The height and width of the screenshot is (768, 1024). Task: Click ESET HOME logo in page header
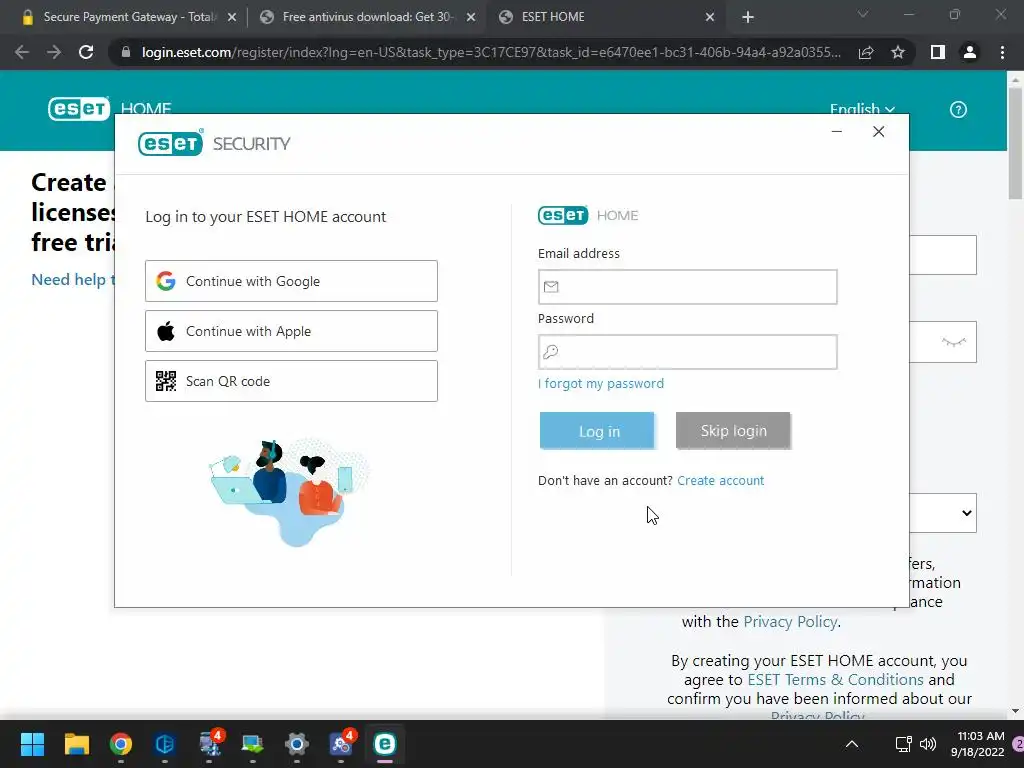pyautogui.click(x=110, y=108)
